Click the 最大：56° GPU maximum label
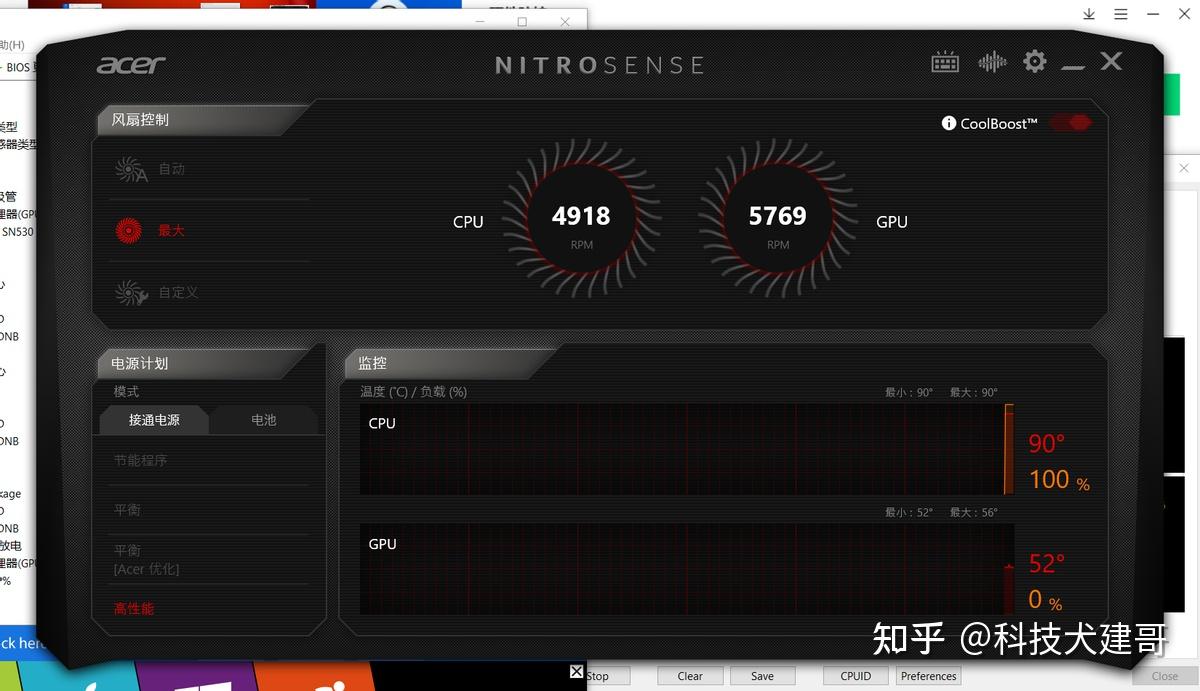This screenshot has width=1200, height=691. (x=974, y=513)
